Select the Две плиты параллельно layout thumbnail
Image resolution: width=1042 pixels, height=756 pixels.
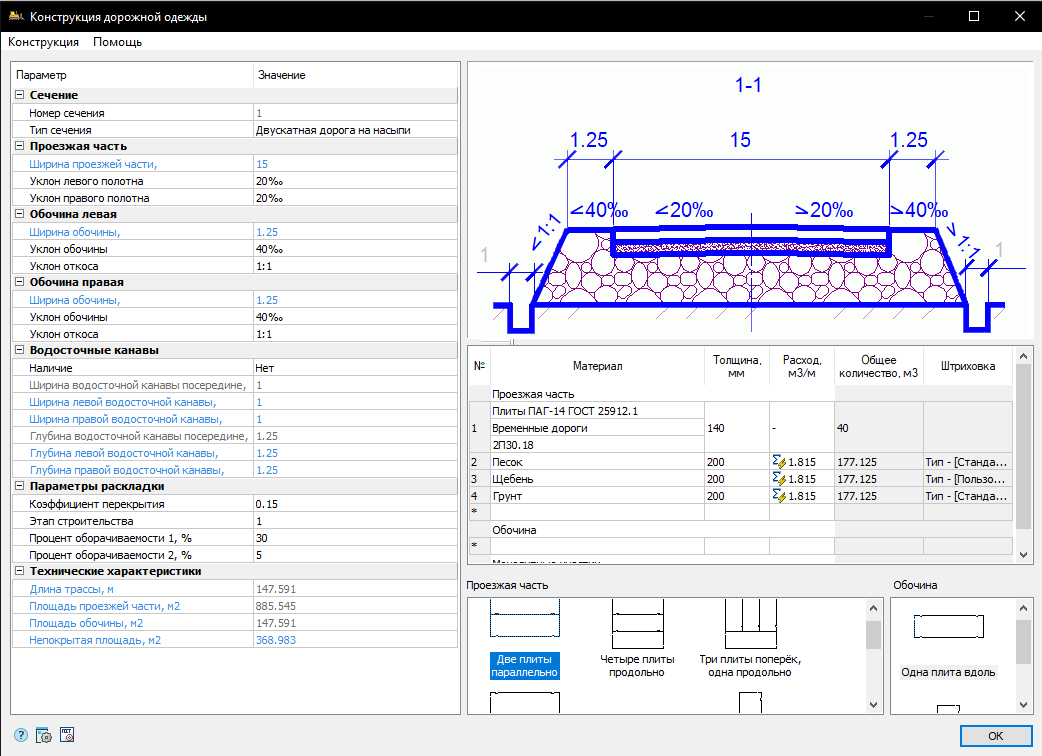[x=524, y=639]
